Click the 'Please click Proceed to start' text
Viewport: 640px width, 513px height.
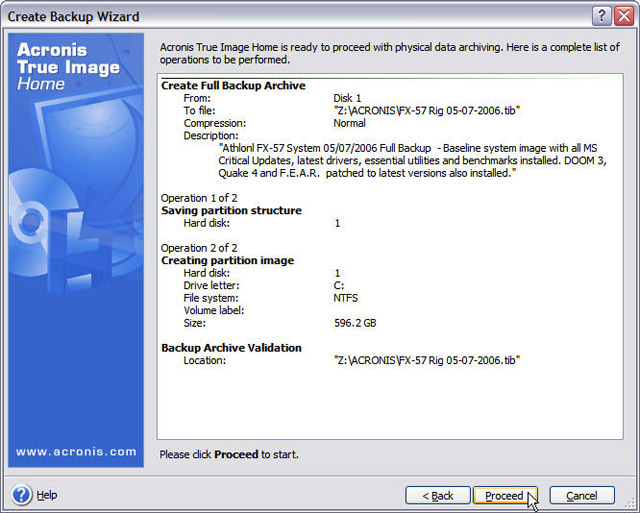(229, 454)
